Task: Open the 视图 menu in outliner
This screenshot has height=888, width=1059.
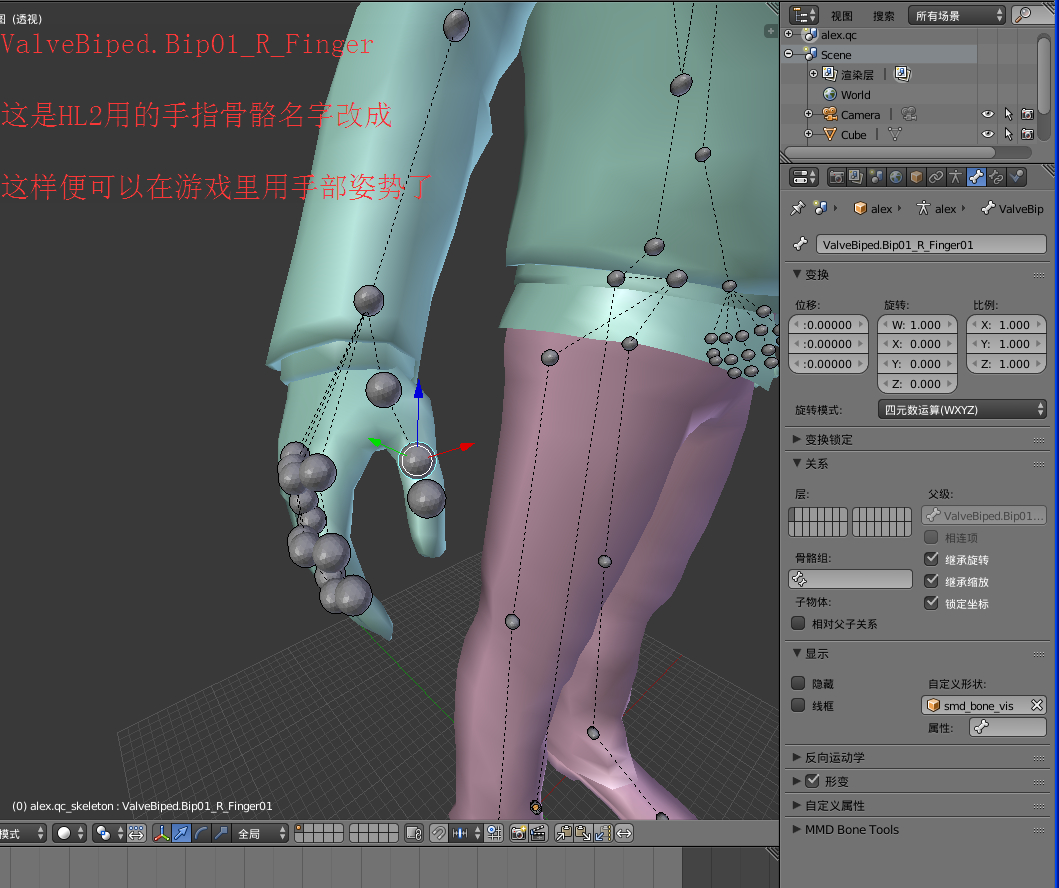Action: [x=842, y=16]
